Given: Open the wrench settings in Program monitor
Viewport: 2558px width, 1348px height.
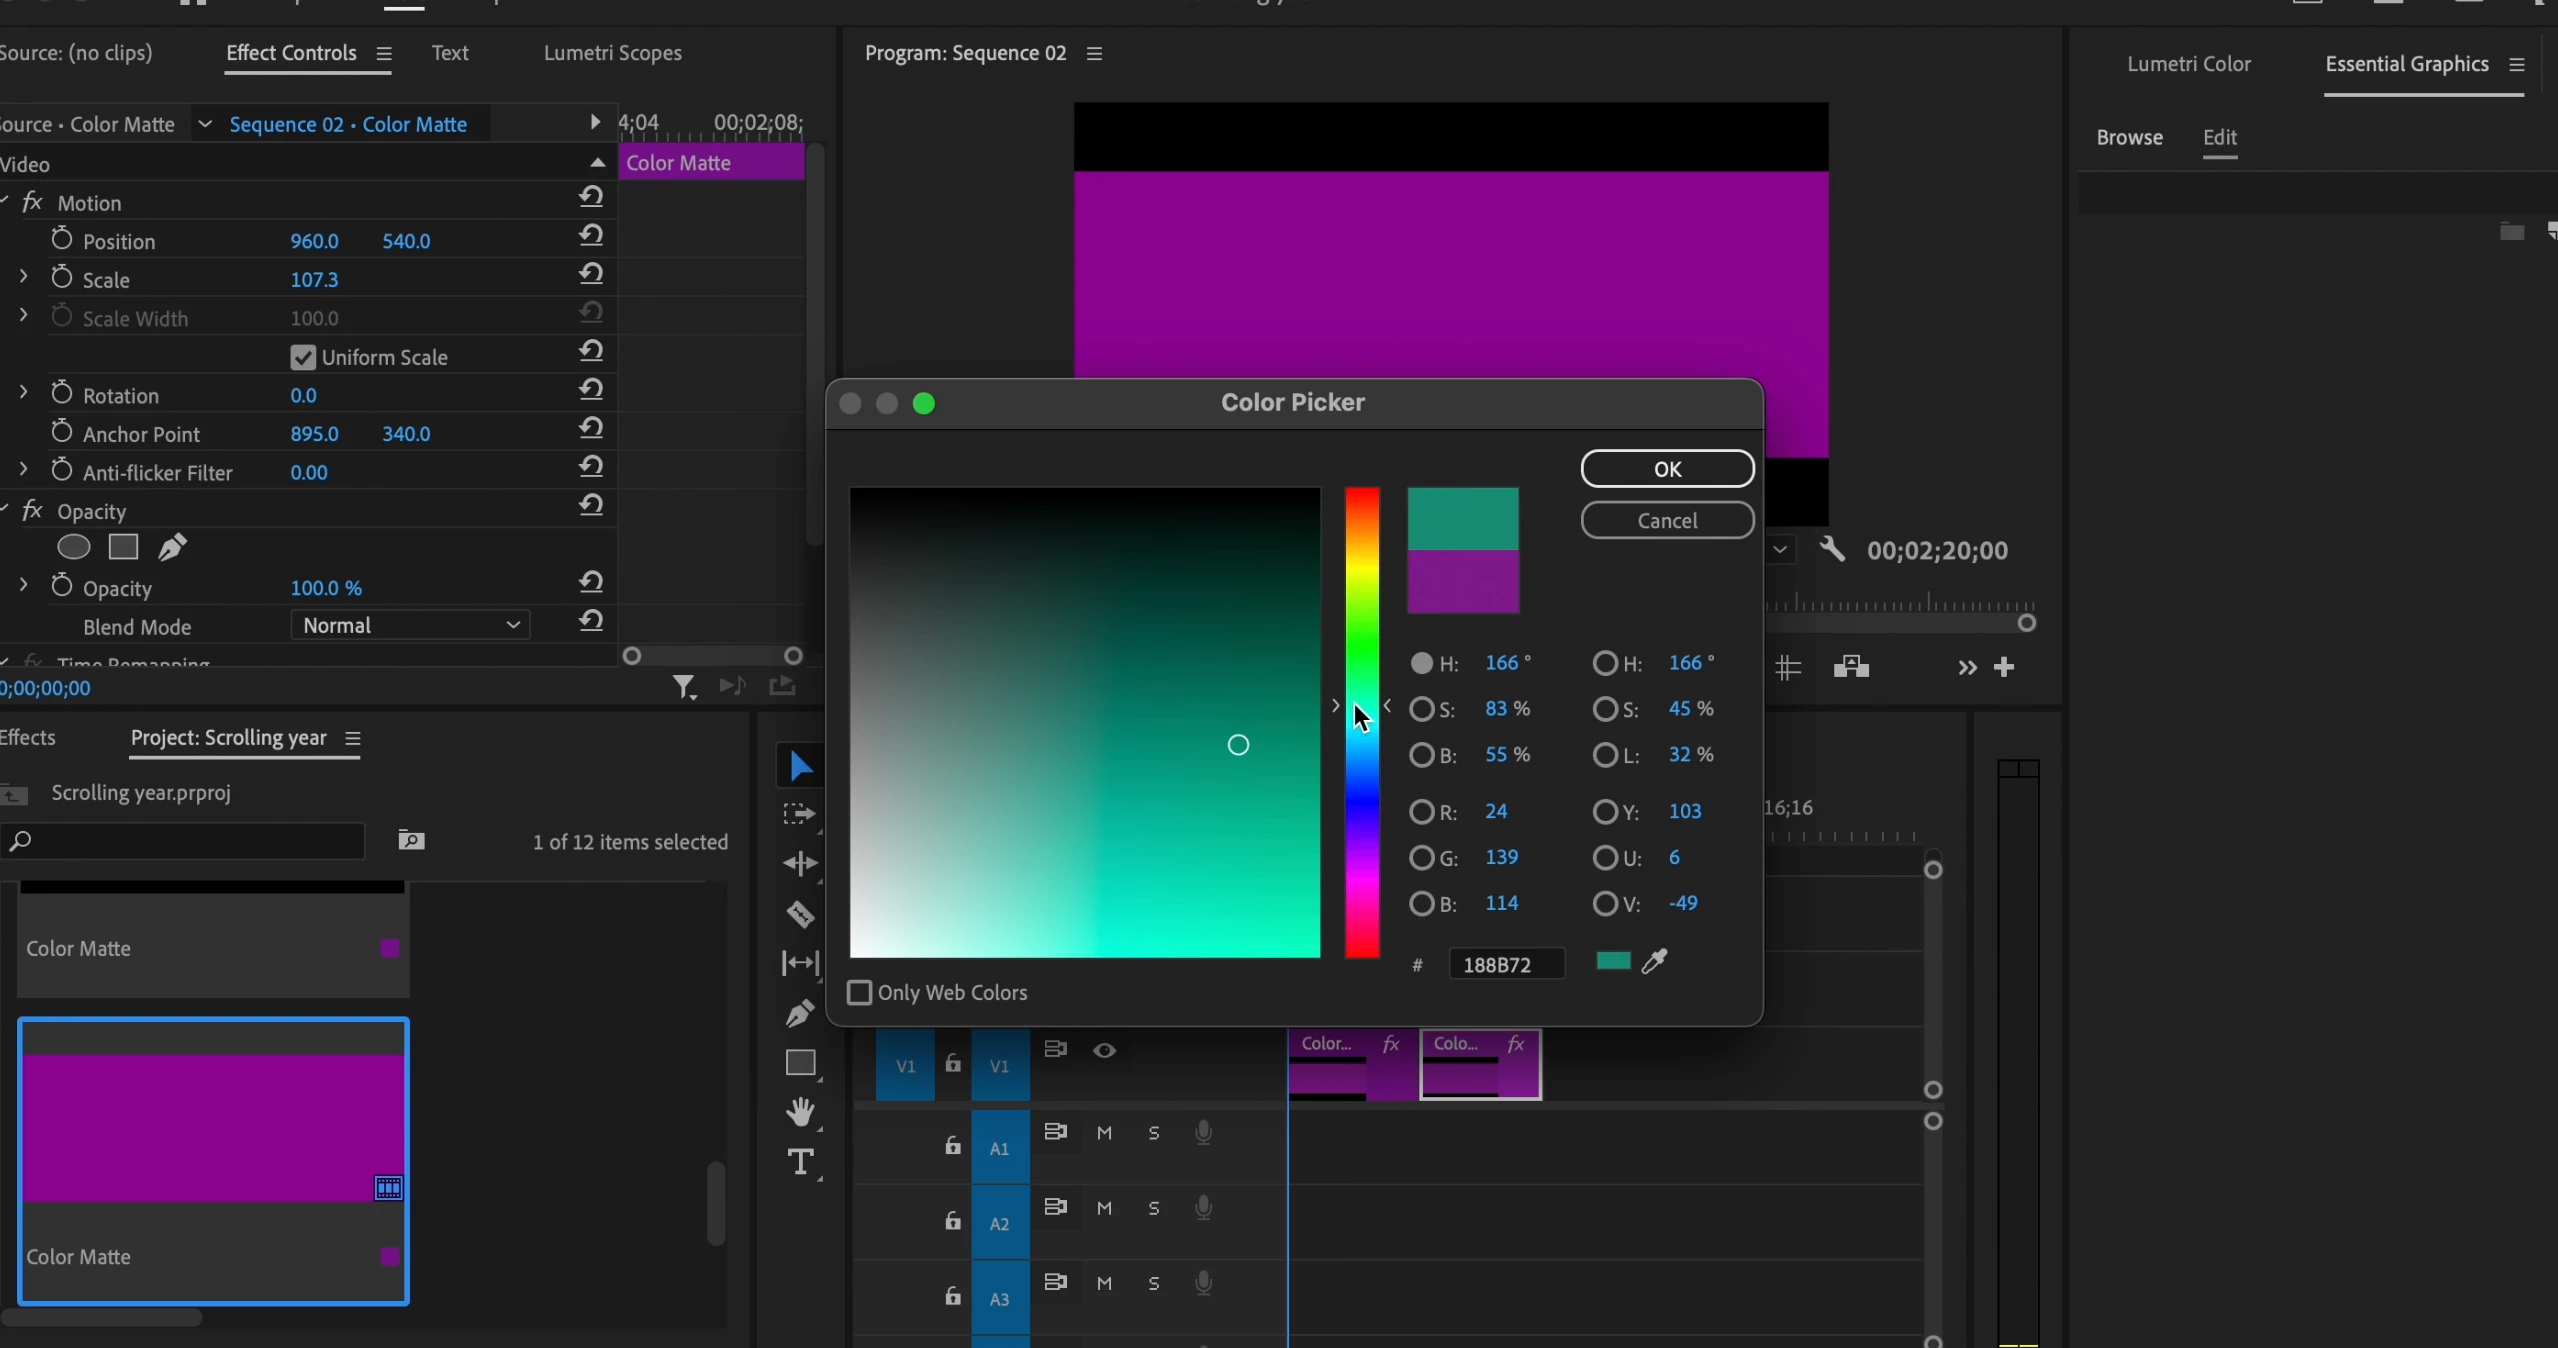Looking at the screenshot, I should click(1832, 550).
